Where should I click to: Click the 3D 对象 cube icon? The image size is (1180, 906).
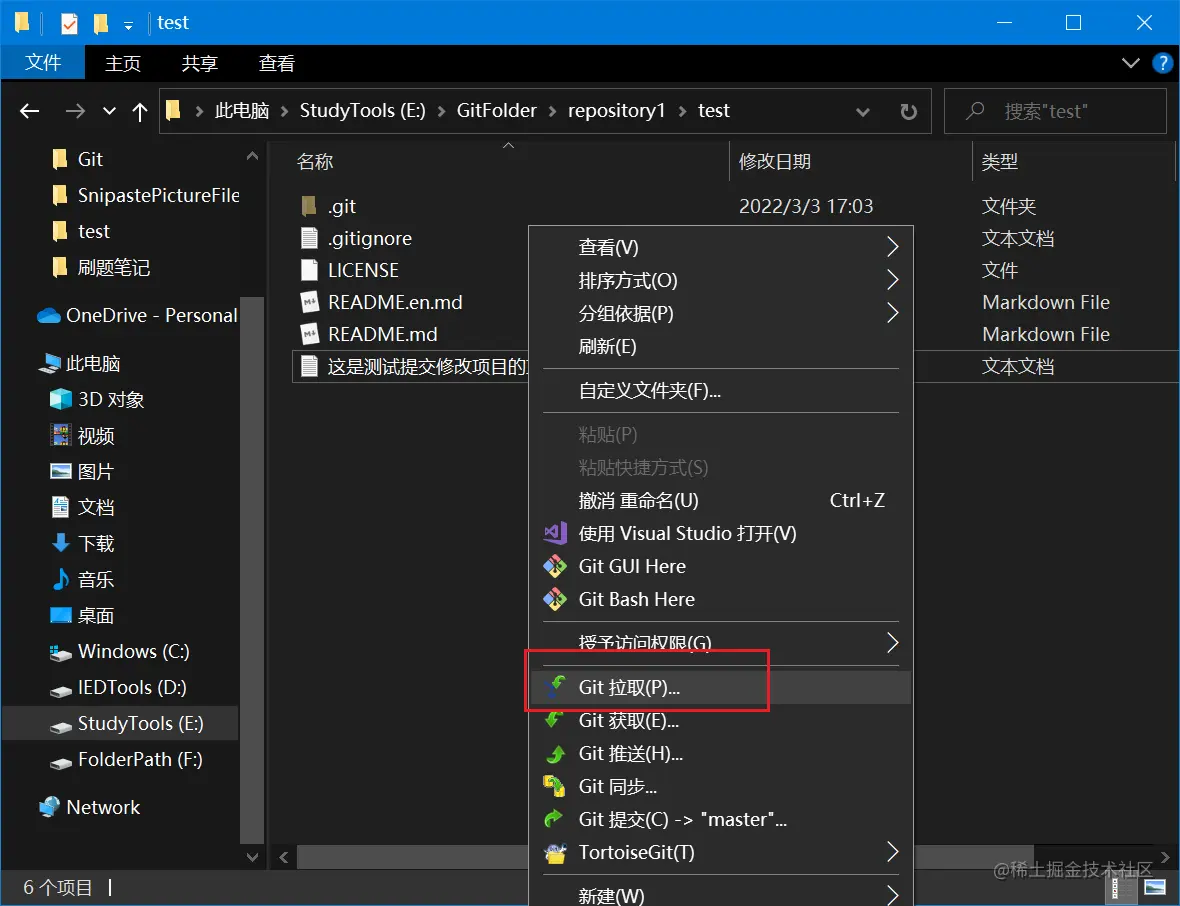pyautogui.click(x=60, y=399)
